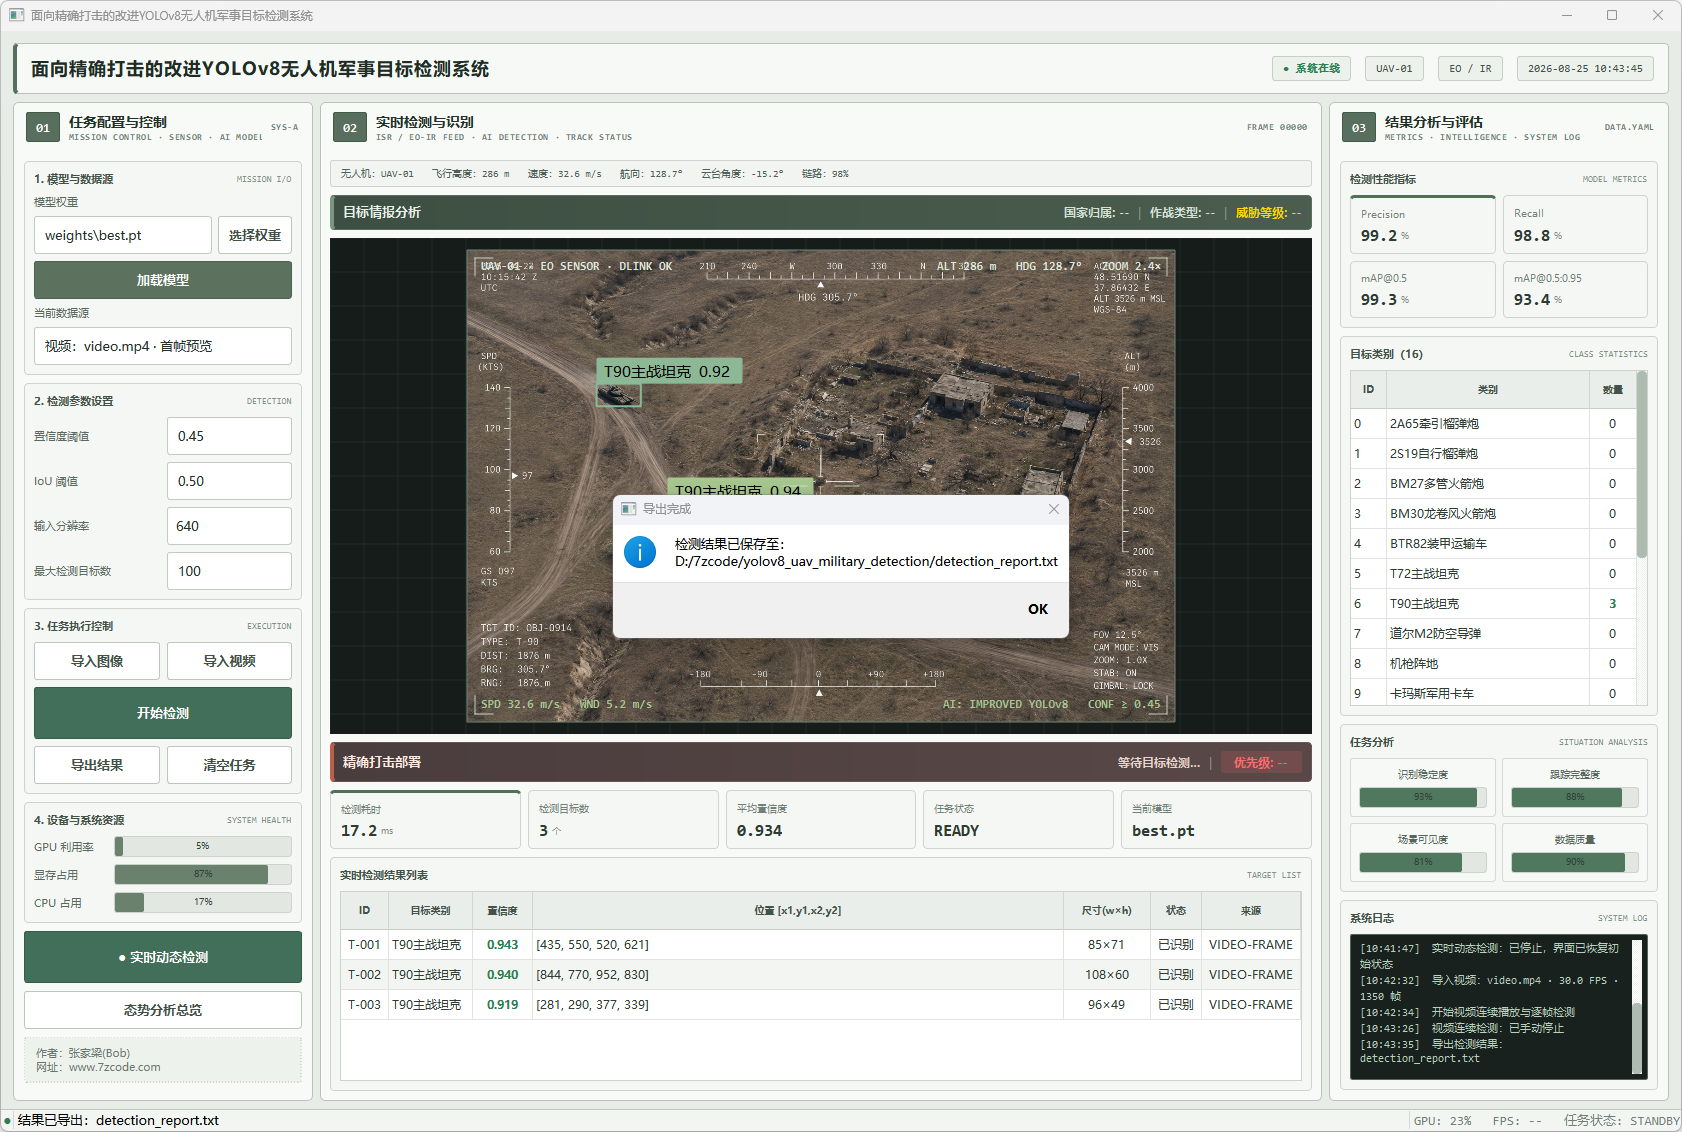Select class row BM27多管火箭炮

coord(1493,484)
